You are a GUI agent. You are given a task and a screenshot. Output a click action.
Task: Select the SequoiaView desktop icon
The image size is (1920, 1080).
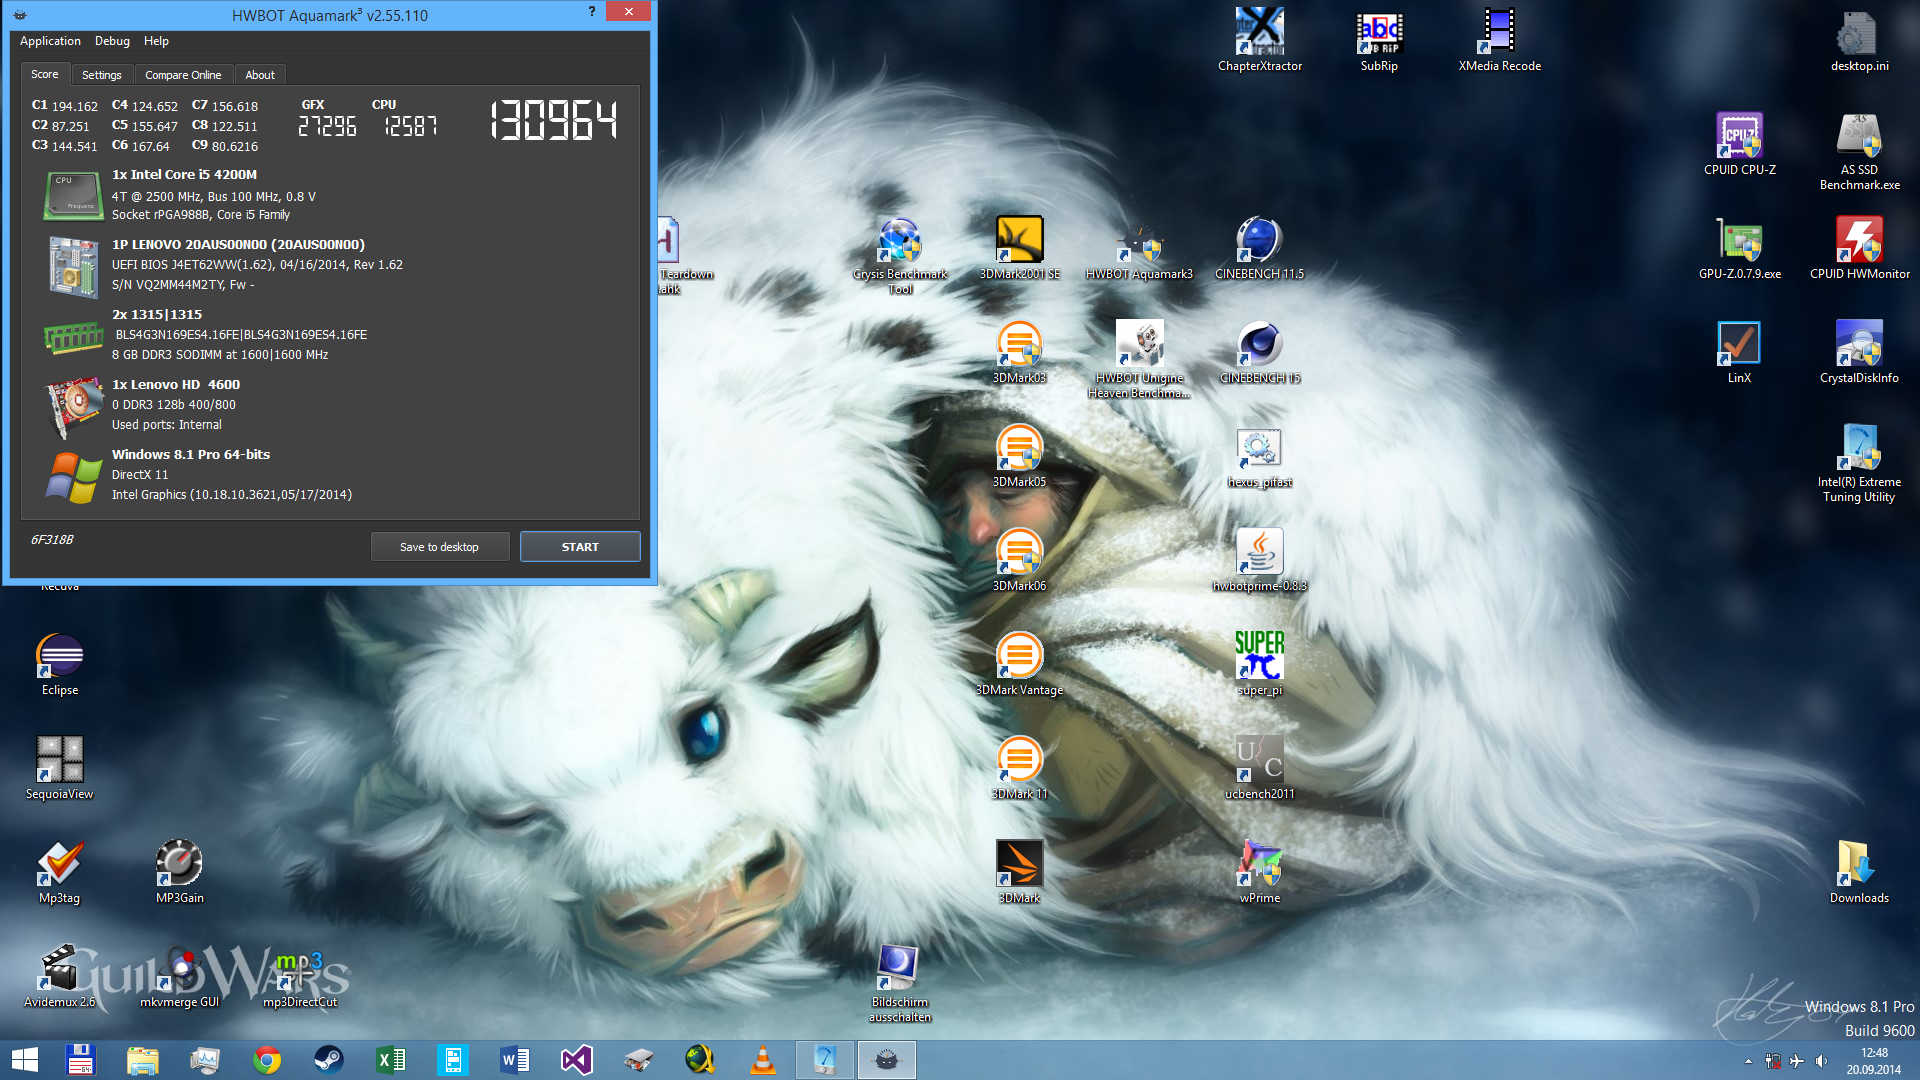coord(60,768)
